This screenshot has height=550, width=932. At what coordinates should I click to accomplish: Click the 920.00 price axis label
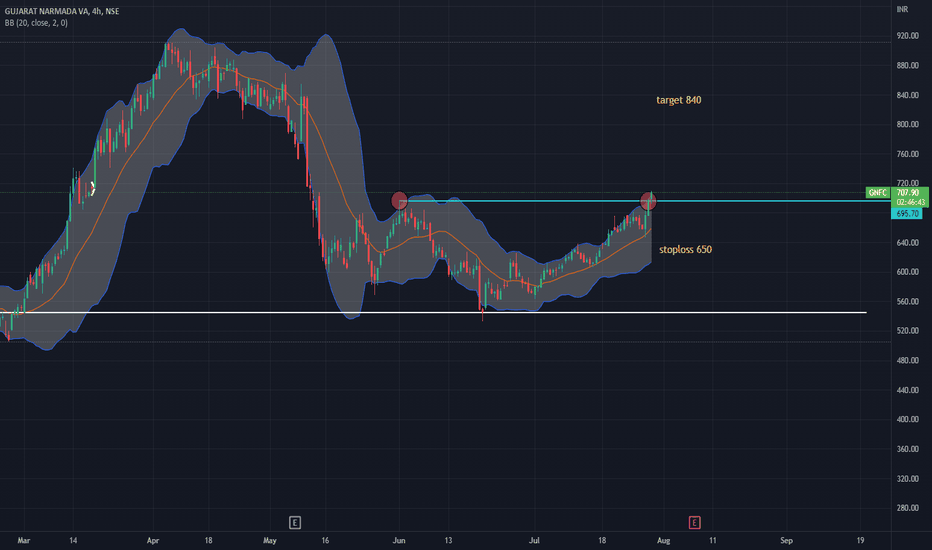click(x=908, y=36)
